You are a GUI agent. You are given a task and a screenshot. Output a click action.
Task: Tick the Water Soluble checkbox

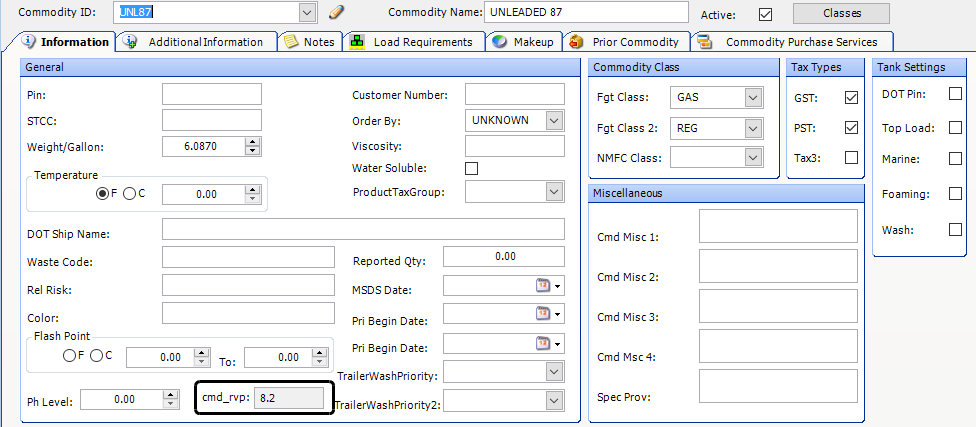pyautogui.click(x=472, y=168)
